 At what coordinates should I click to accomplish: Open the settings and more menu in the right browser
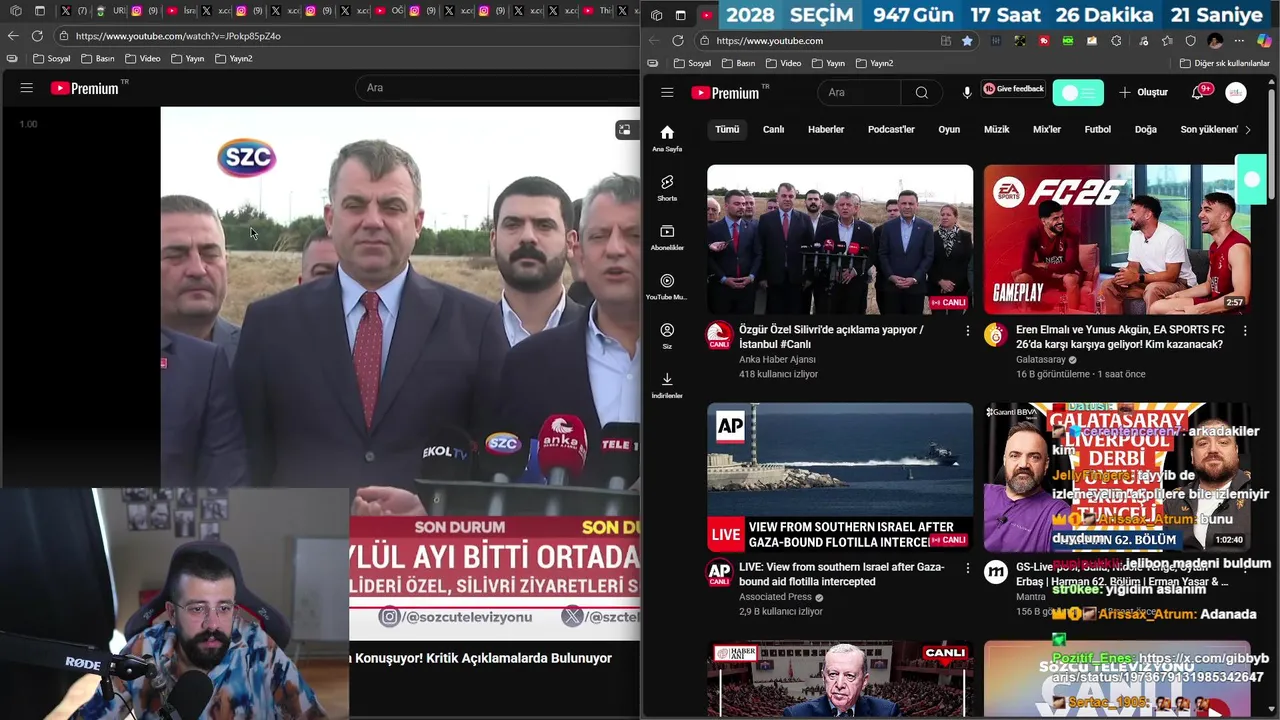(1239, 41)
